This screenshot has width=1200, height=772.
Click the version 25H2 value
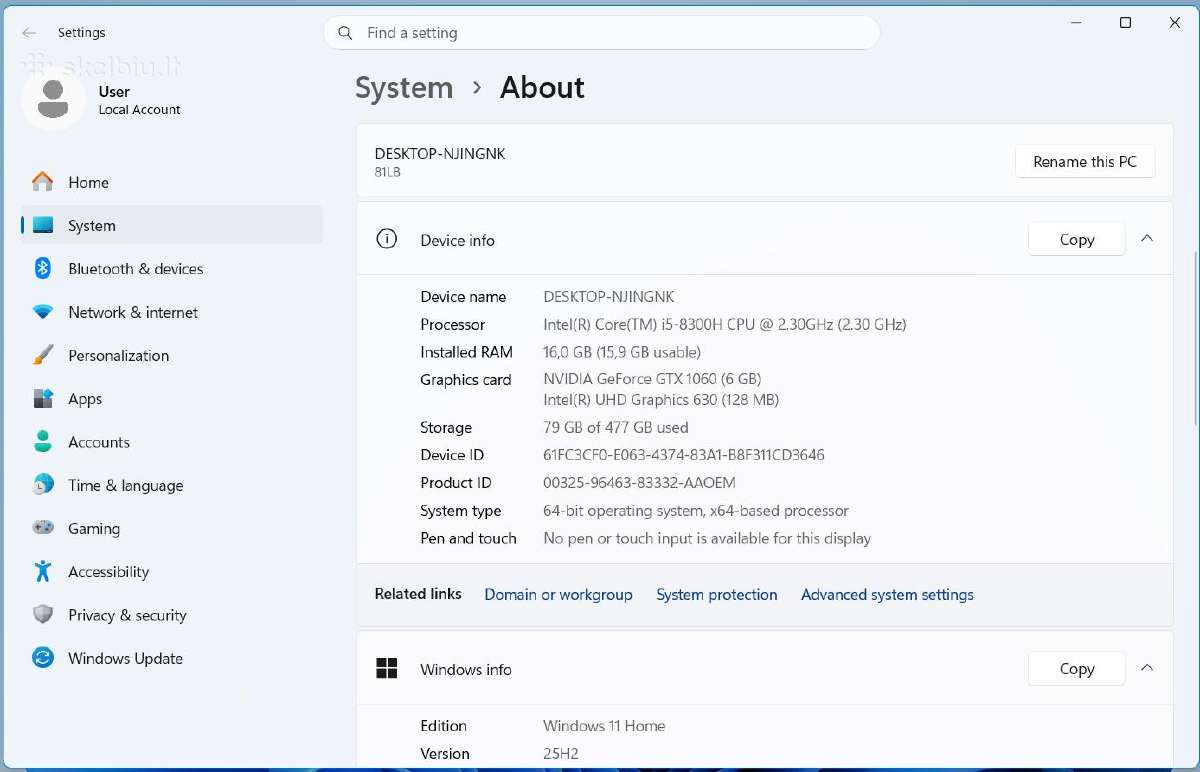click(561, 753)
